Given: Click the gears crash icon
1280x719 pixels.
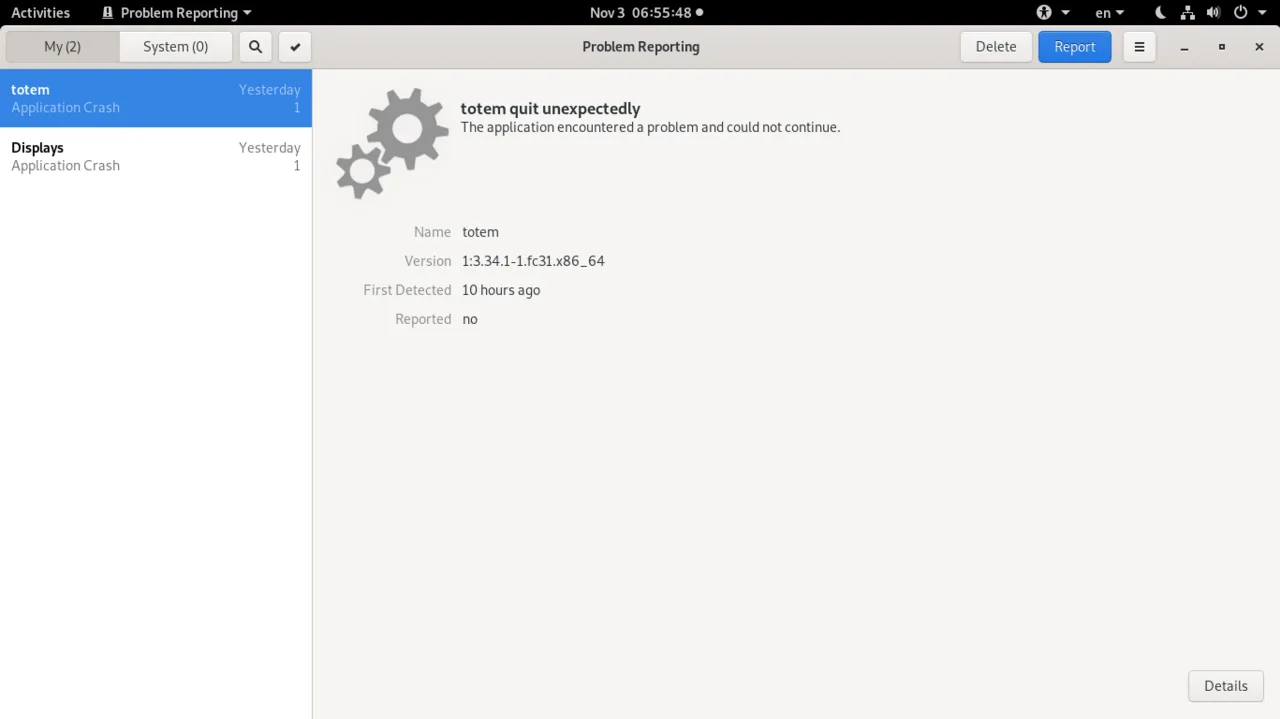Looking at the screenshot, I should click(x=392, y=143).
